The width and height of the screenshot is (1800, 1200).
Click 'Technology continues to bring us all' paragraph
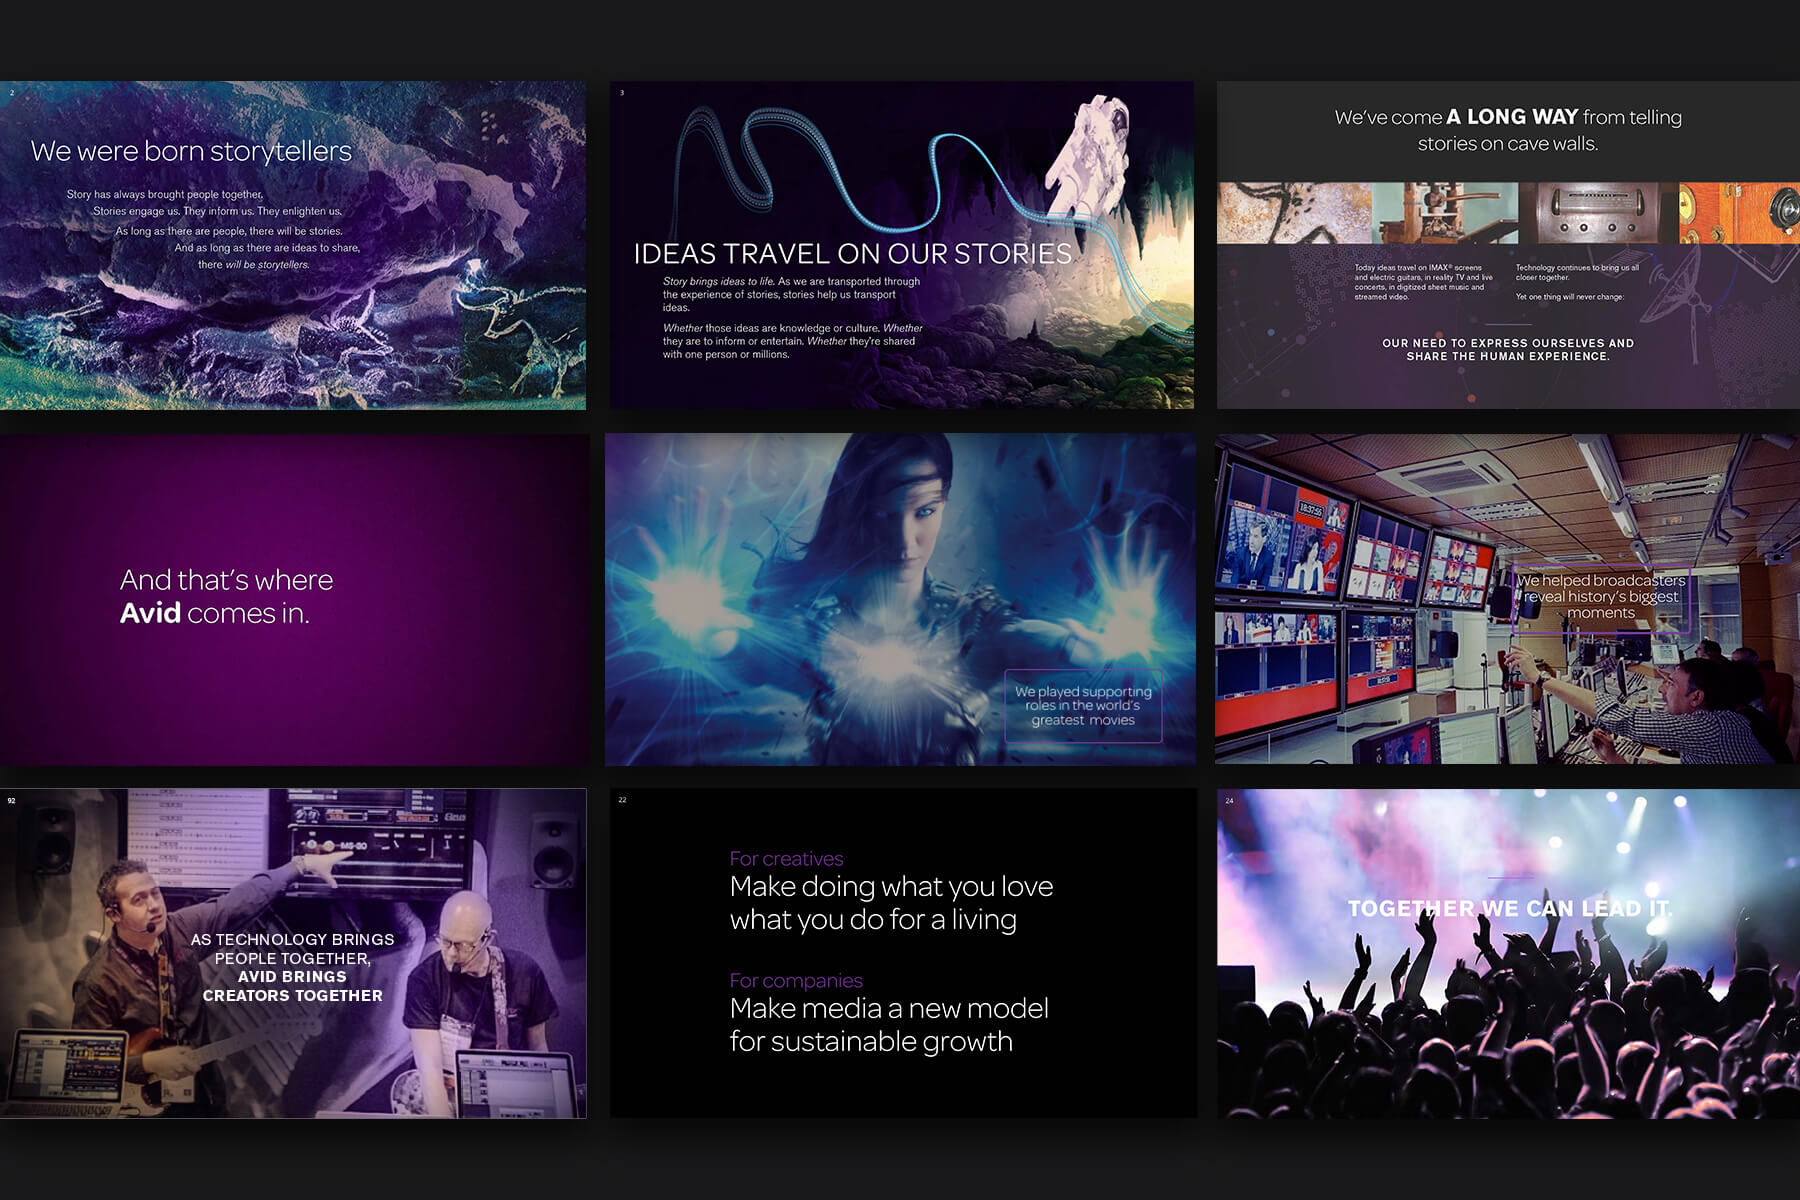pos(1577,273)
